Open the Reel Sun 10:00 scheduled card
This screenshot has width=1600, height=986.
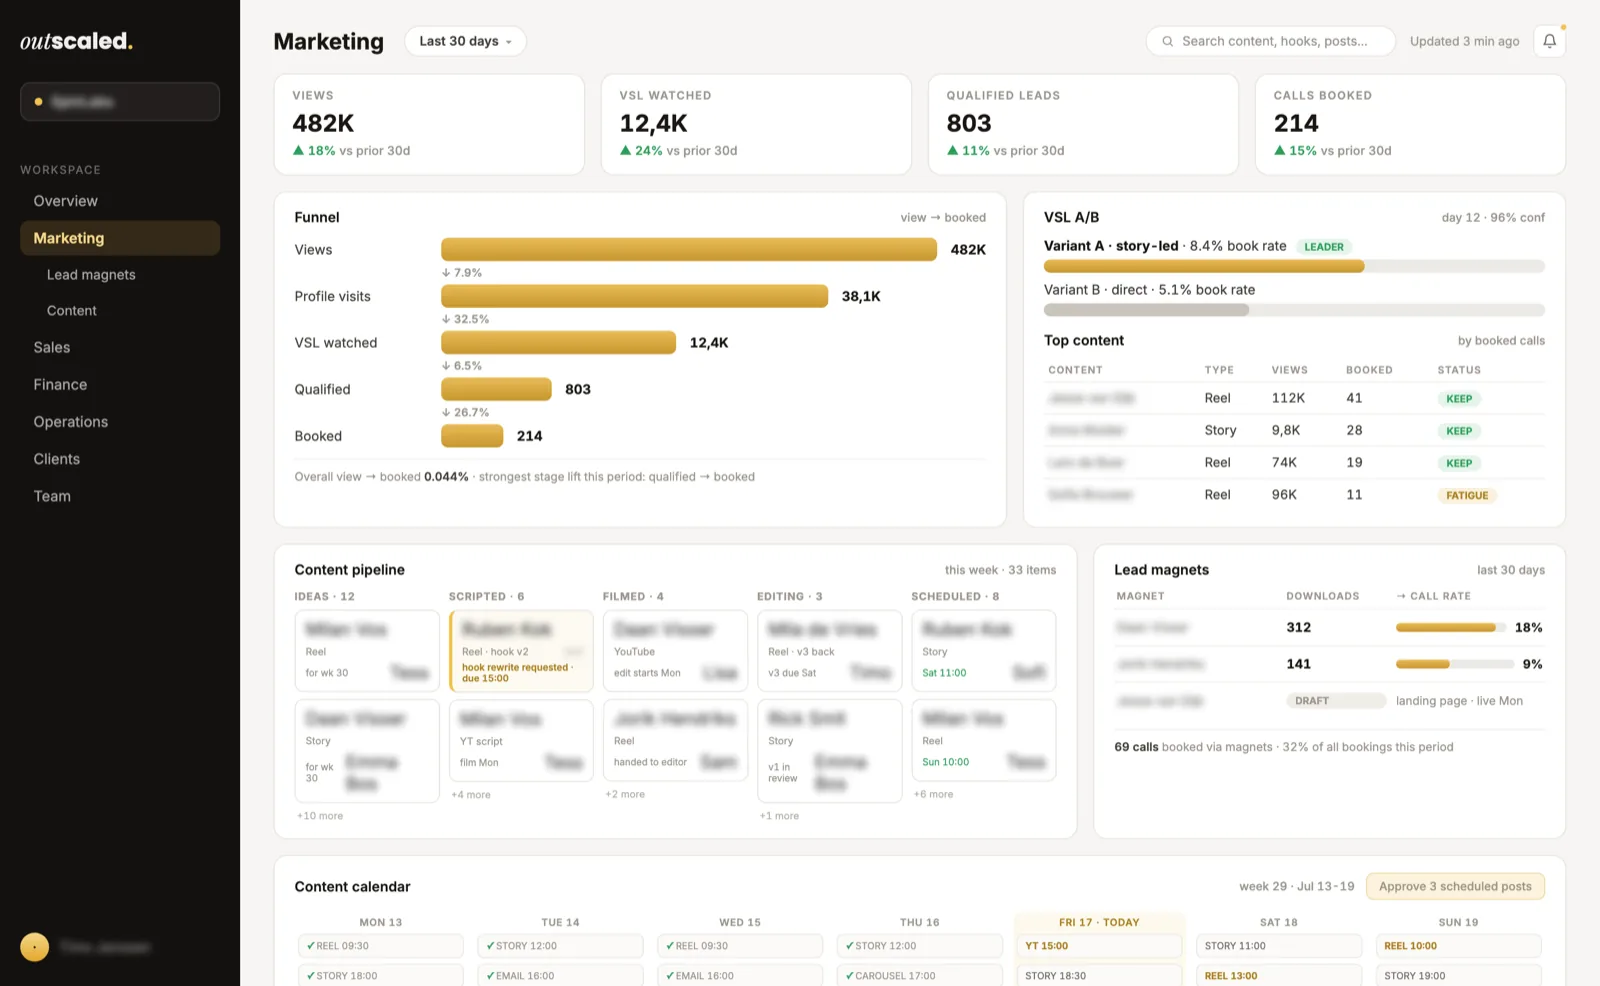click(x=984, y=741)
